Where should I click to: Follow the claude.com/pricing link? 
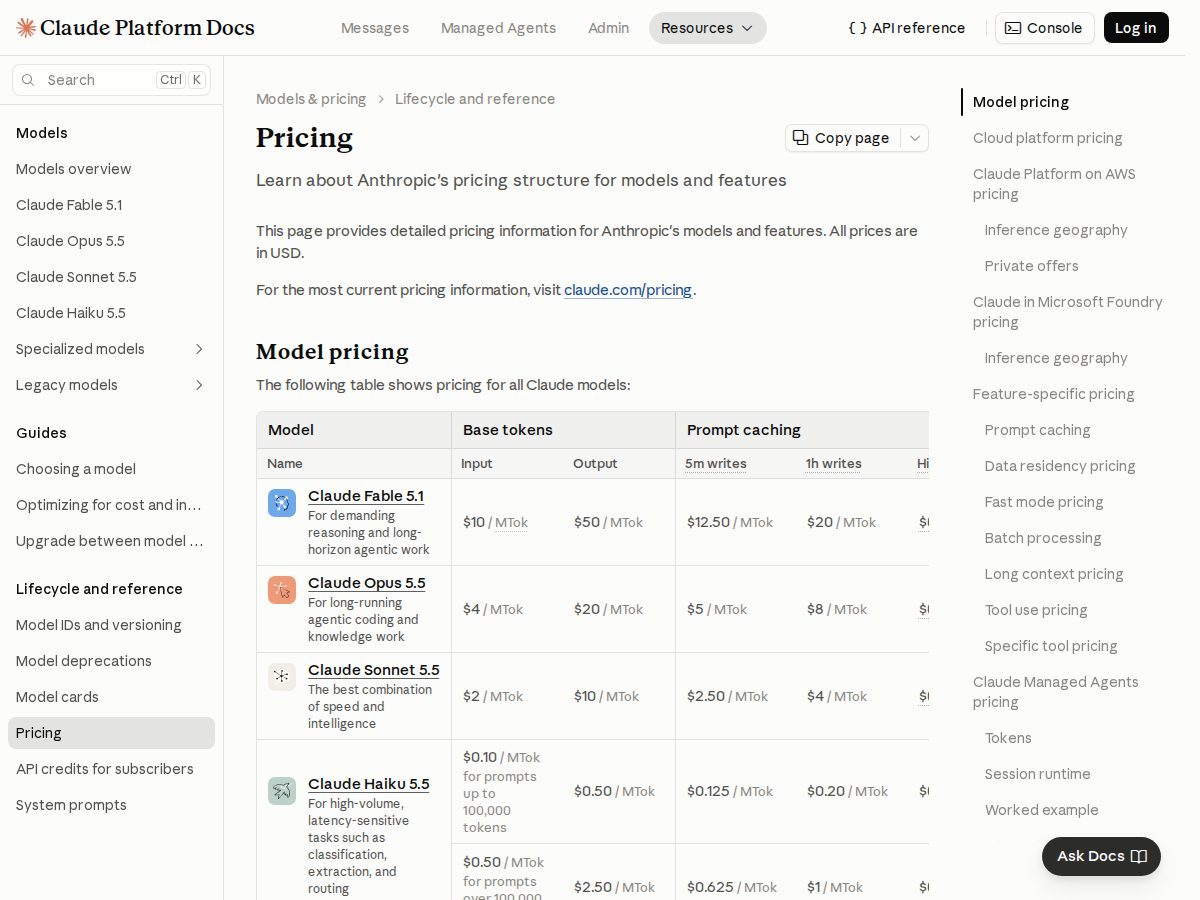pyautogui.click(x=628, y=290)
